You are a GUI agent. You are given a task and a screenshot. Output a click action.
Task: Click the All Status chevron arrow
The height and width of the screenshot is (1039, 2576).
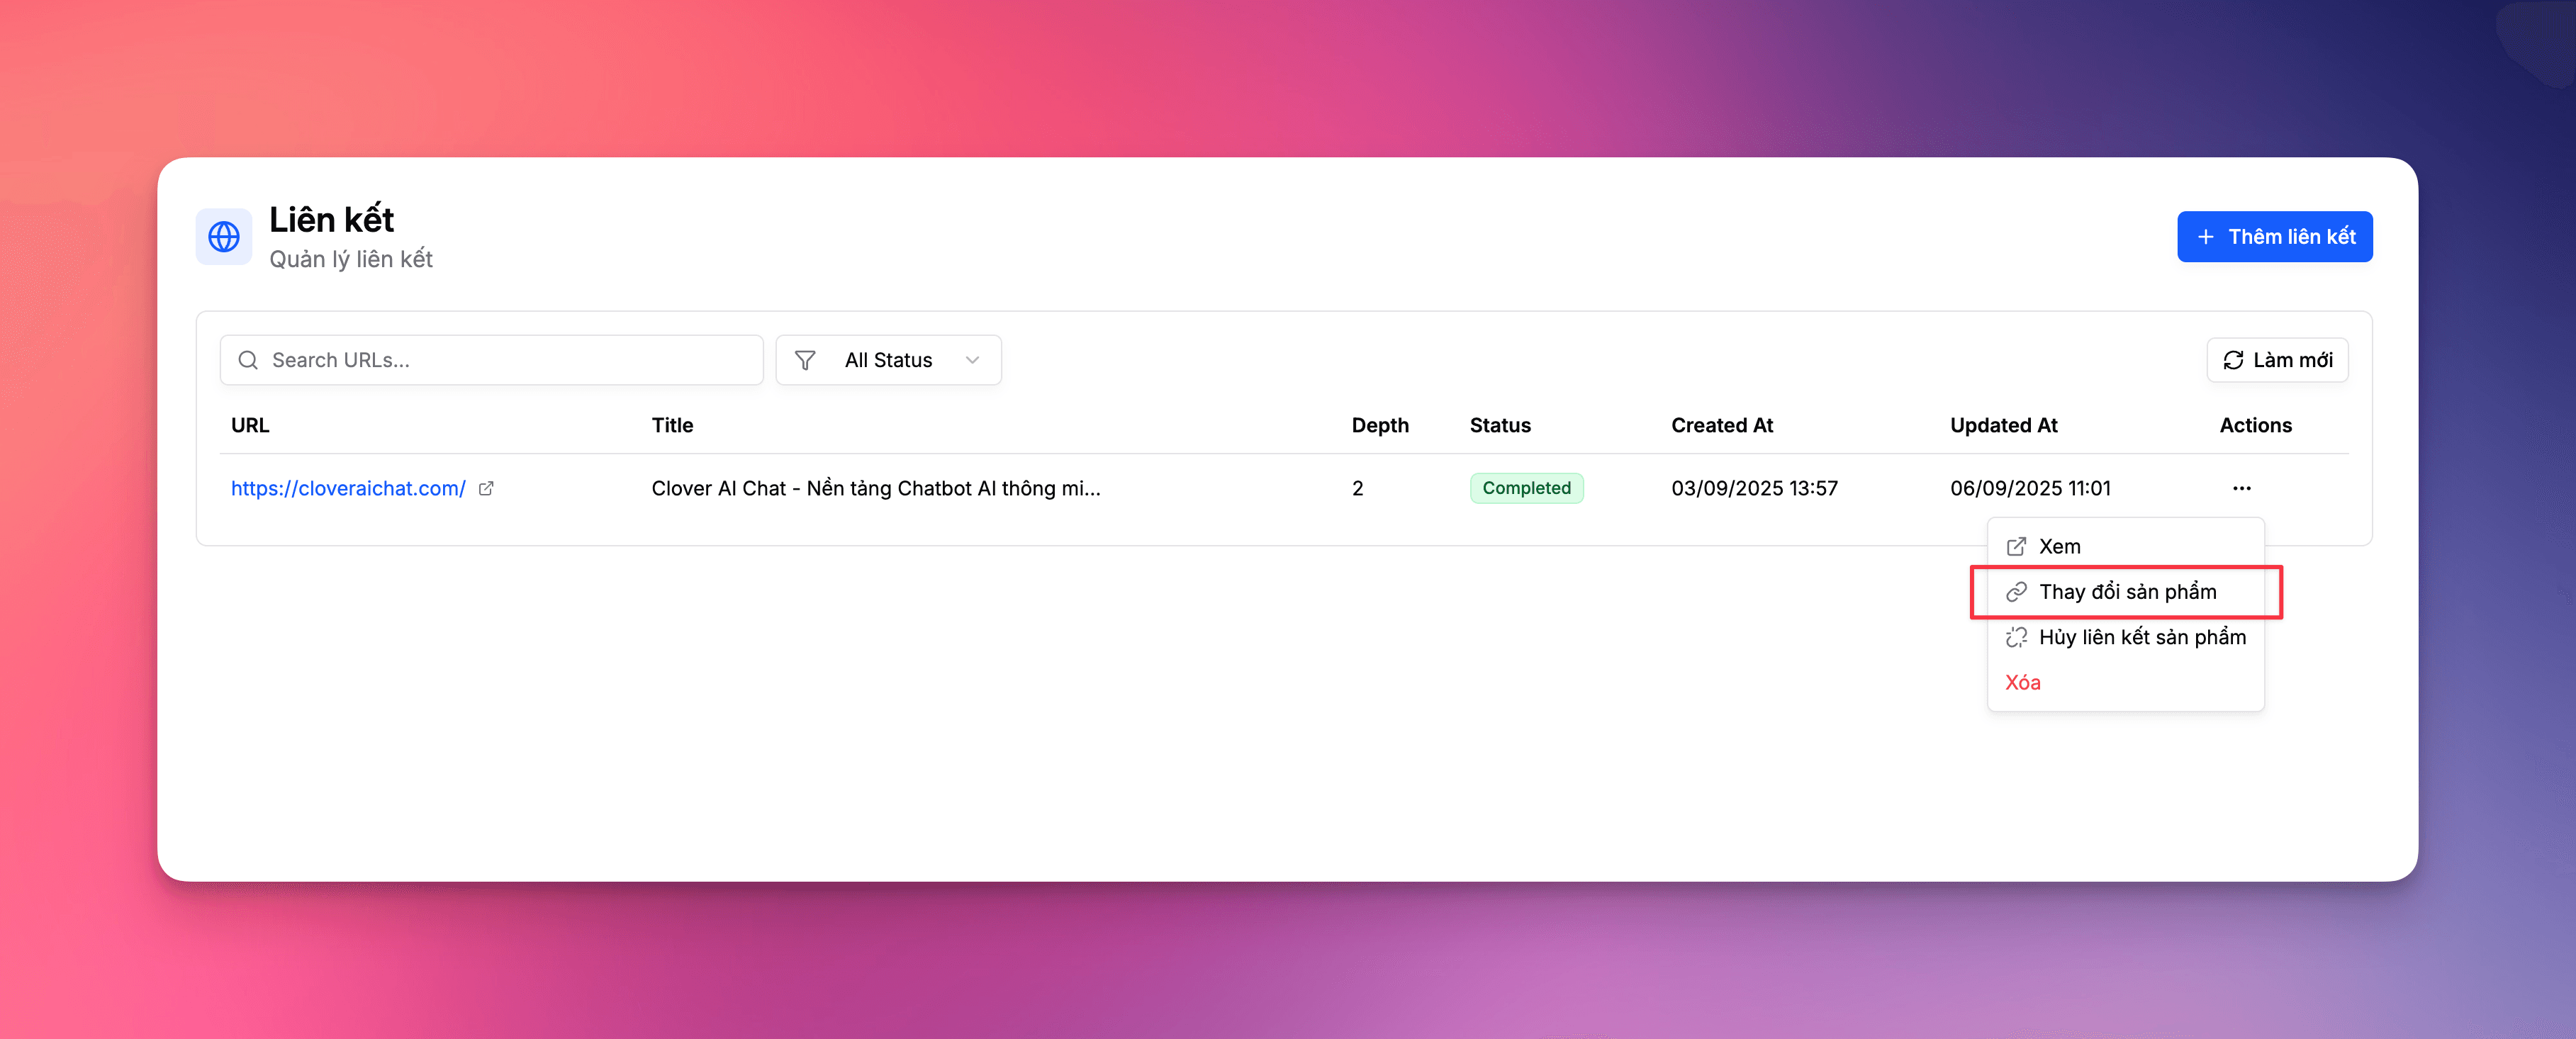[x=972, y=360]
